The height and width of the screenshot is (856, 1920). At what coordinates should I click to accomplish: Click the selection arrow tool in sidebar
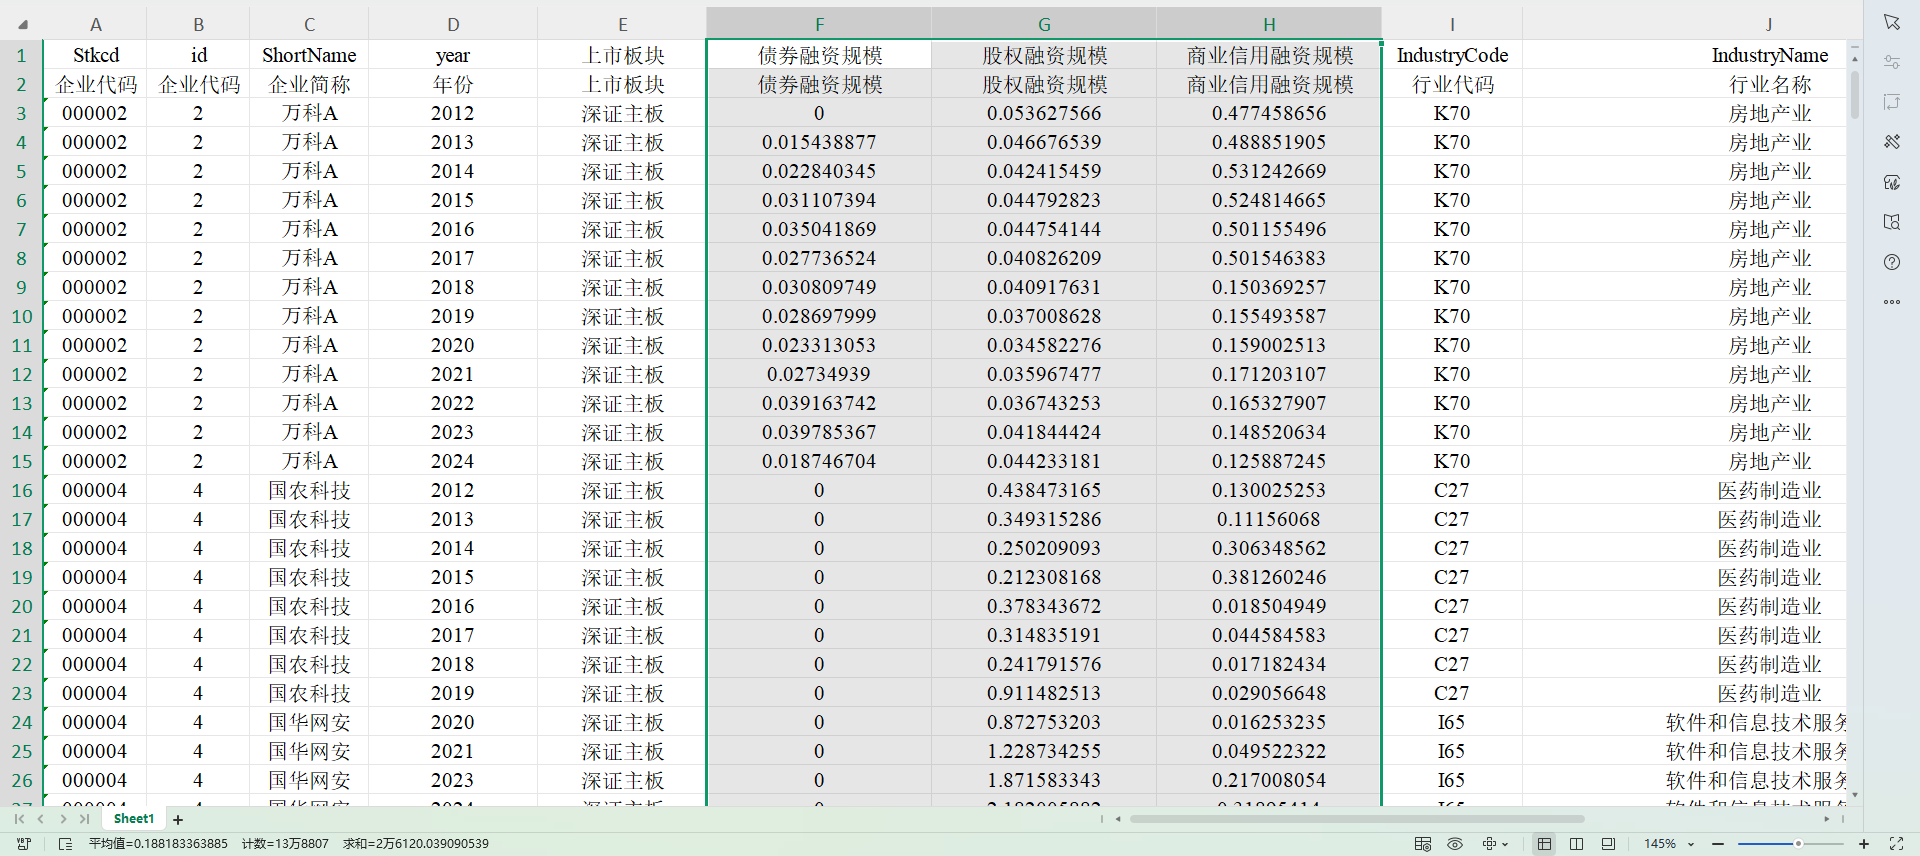pyautogui.click(x=1891, y=22)
